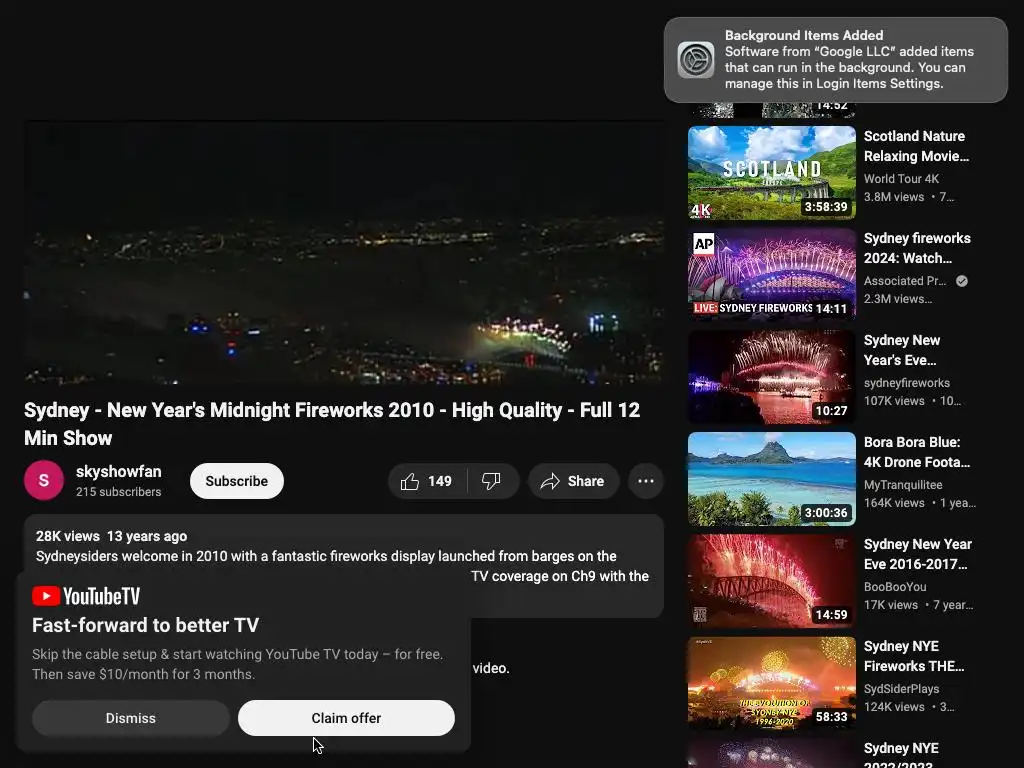Open the Scotland Nature Relaxing Movie title

pyautogui.click(x=916, y=146)
